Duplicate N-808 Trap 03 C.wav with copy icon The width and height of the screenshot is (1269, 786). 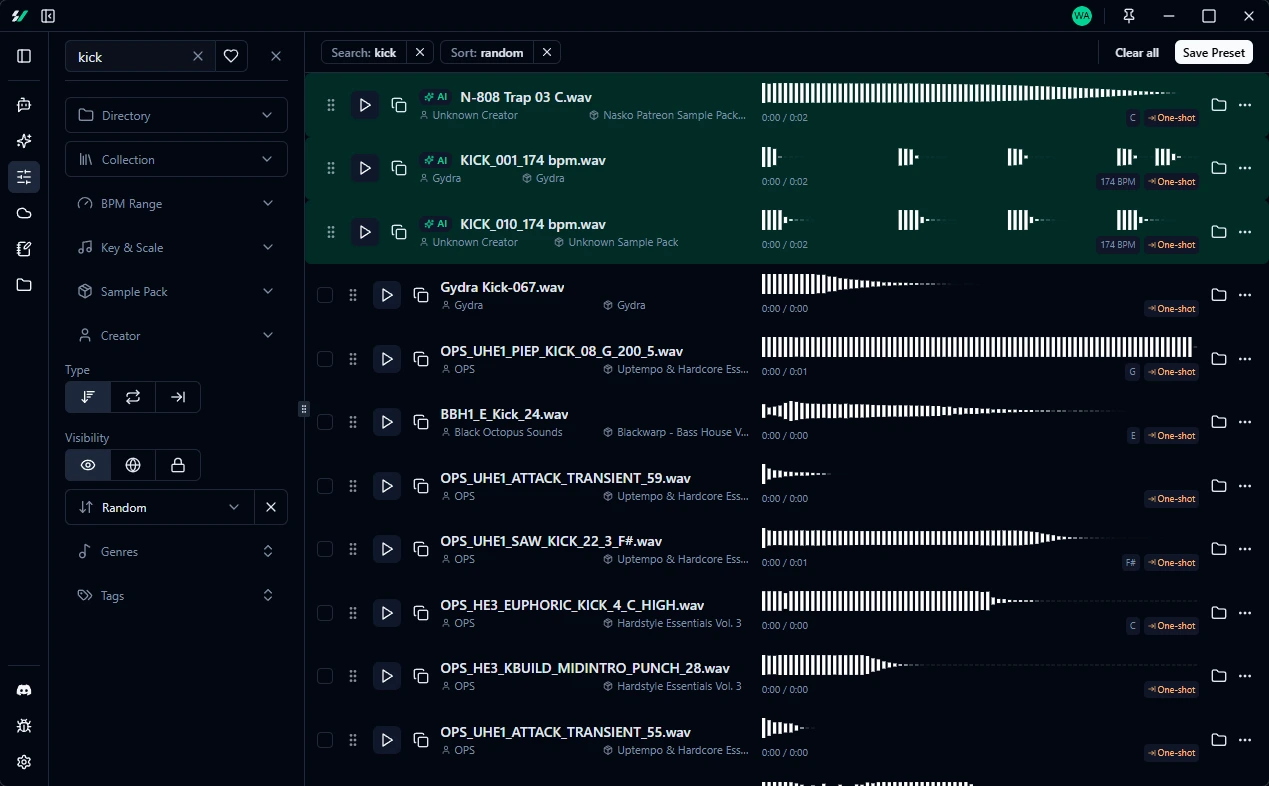tap(398, 104)
